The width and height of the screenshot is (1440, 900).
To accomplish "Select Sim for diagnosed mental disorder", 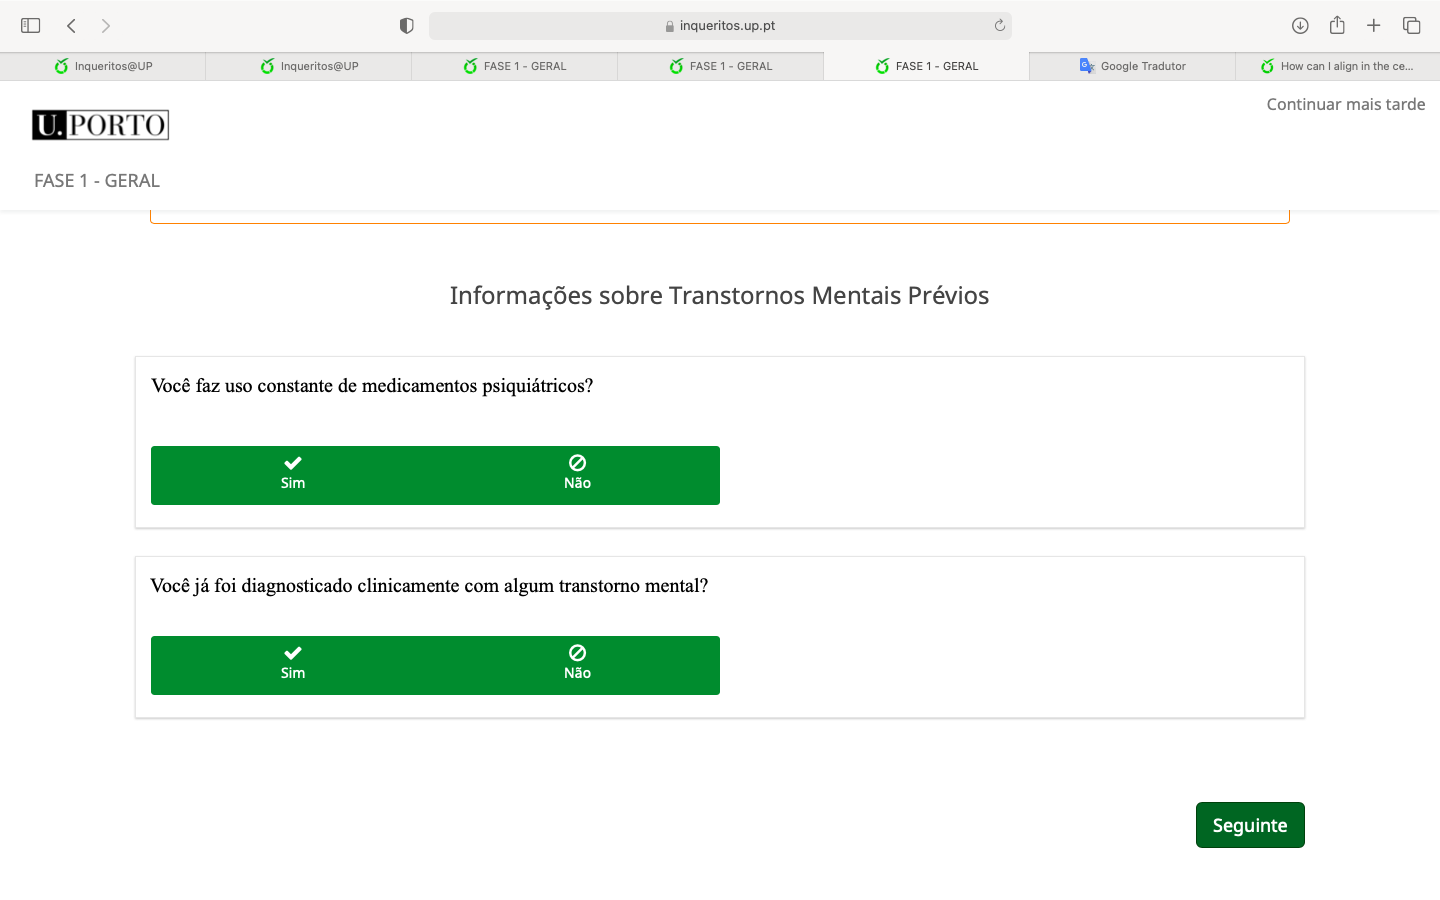I will 293,665.
